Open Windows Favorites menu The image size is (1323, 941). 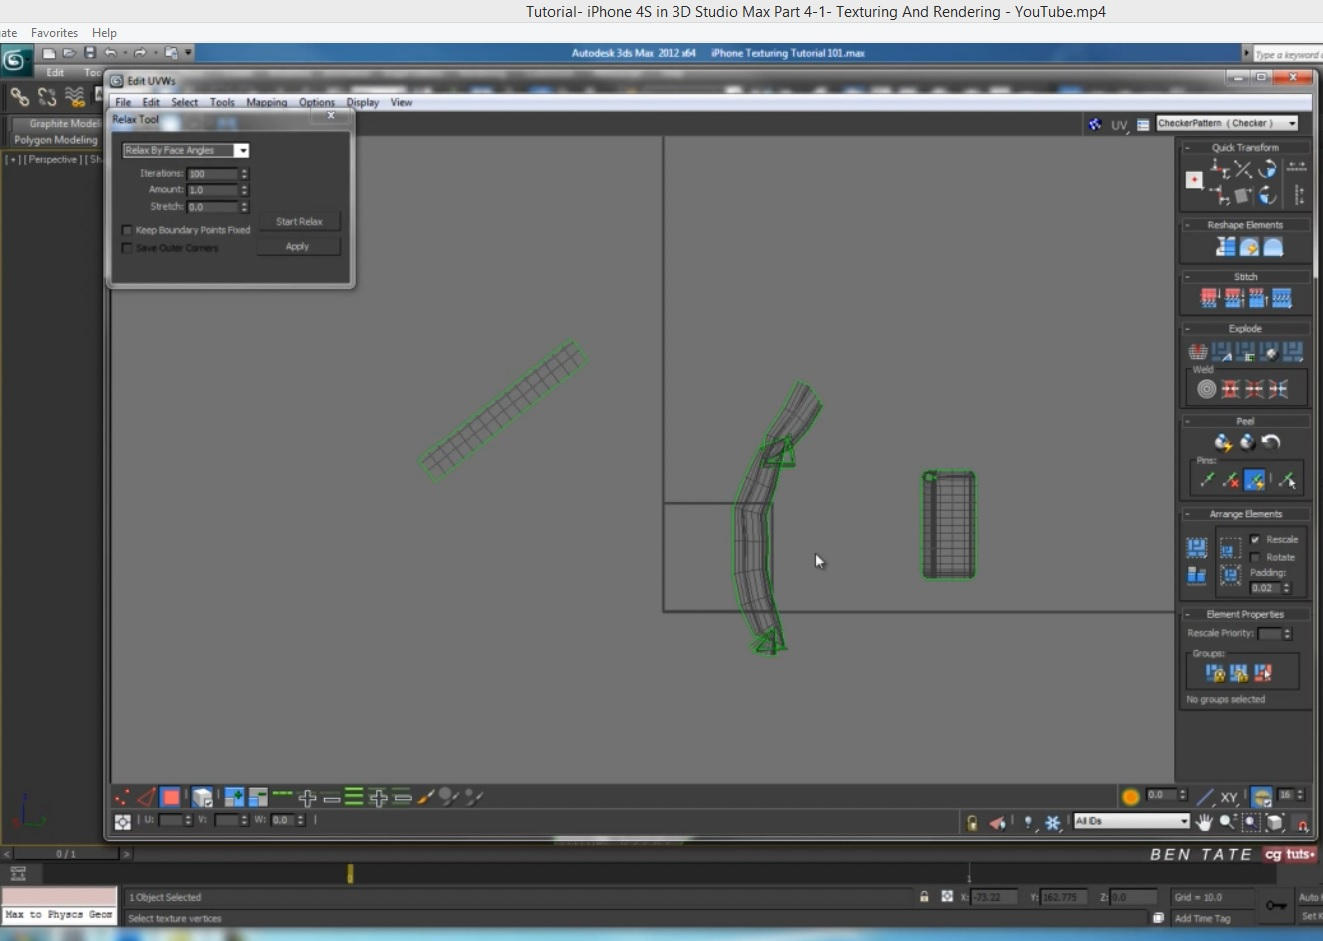(54, 33)
